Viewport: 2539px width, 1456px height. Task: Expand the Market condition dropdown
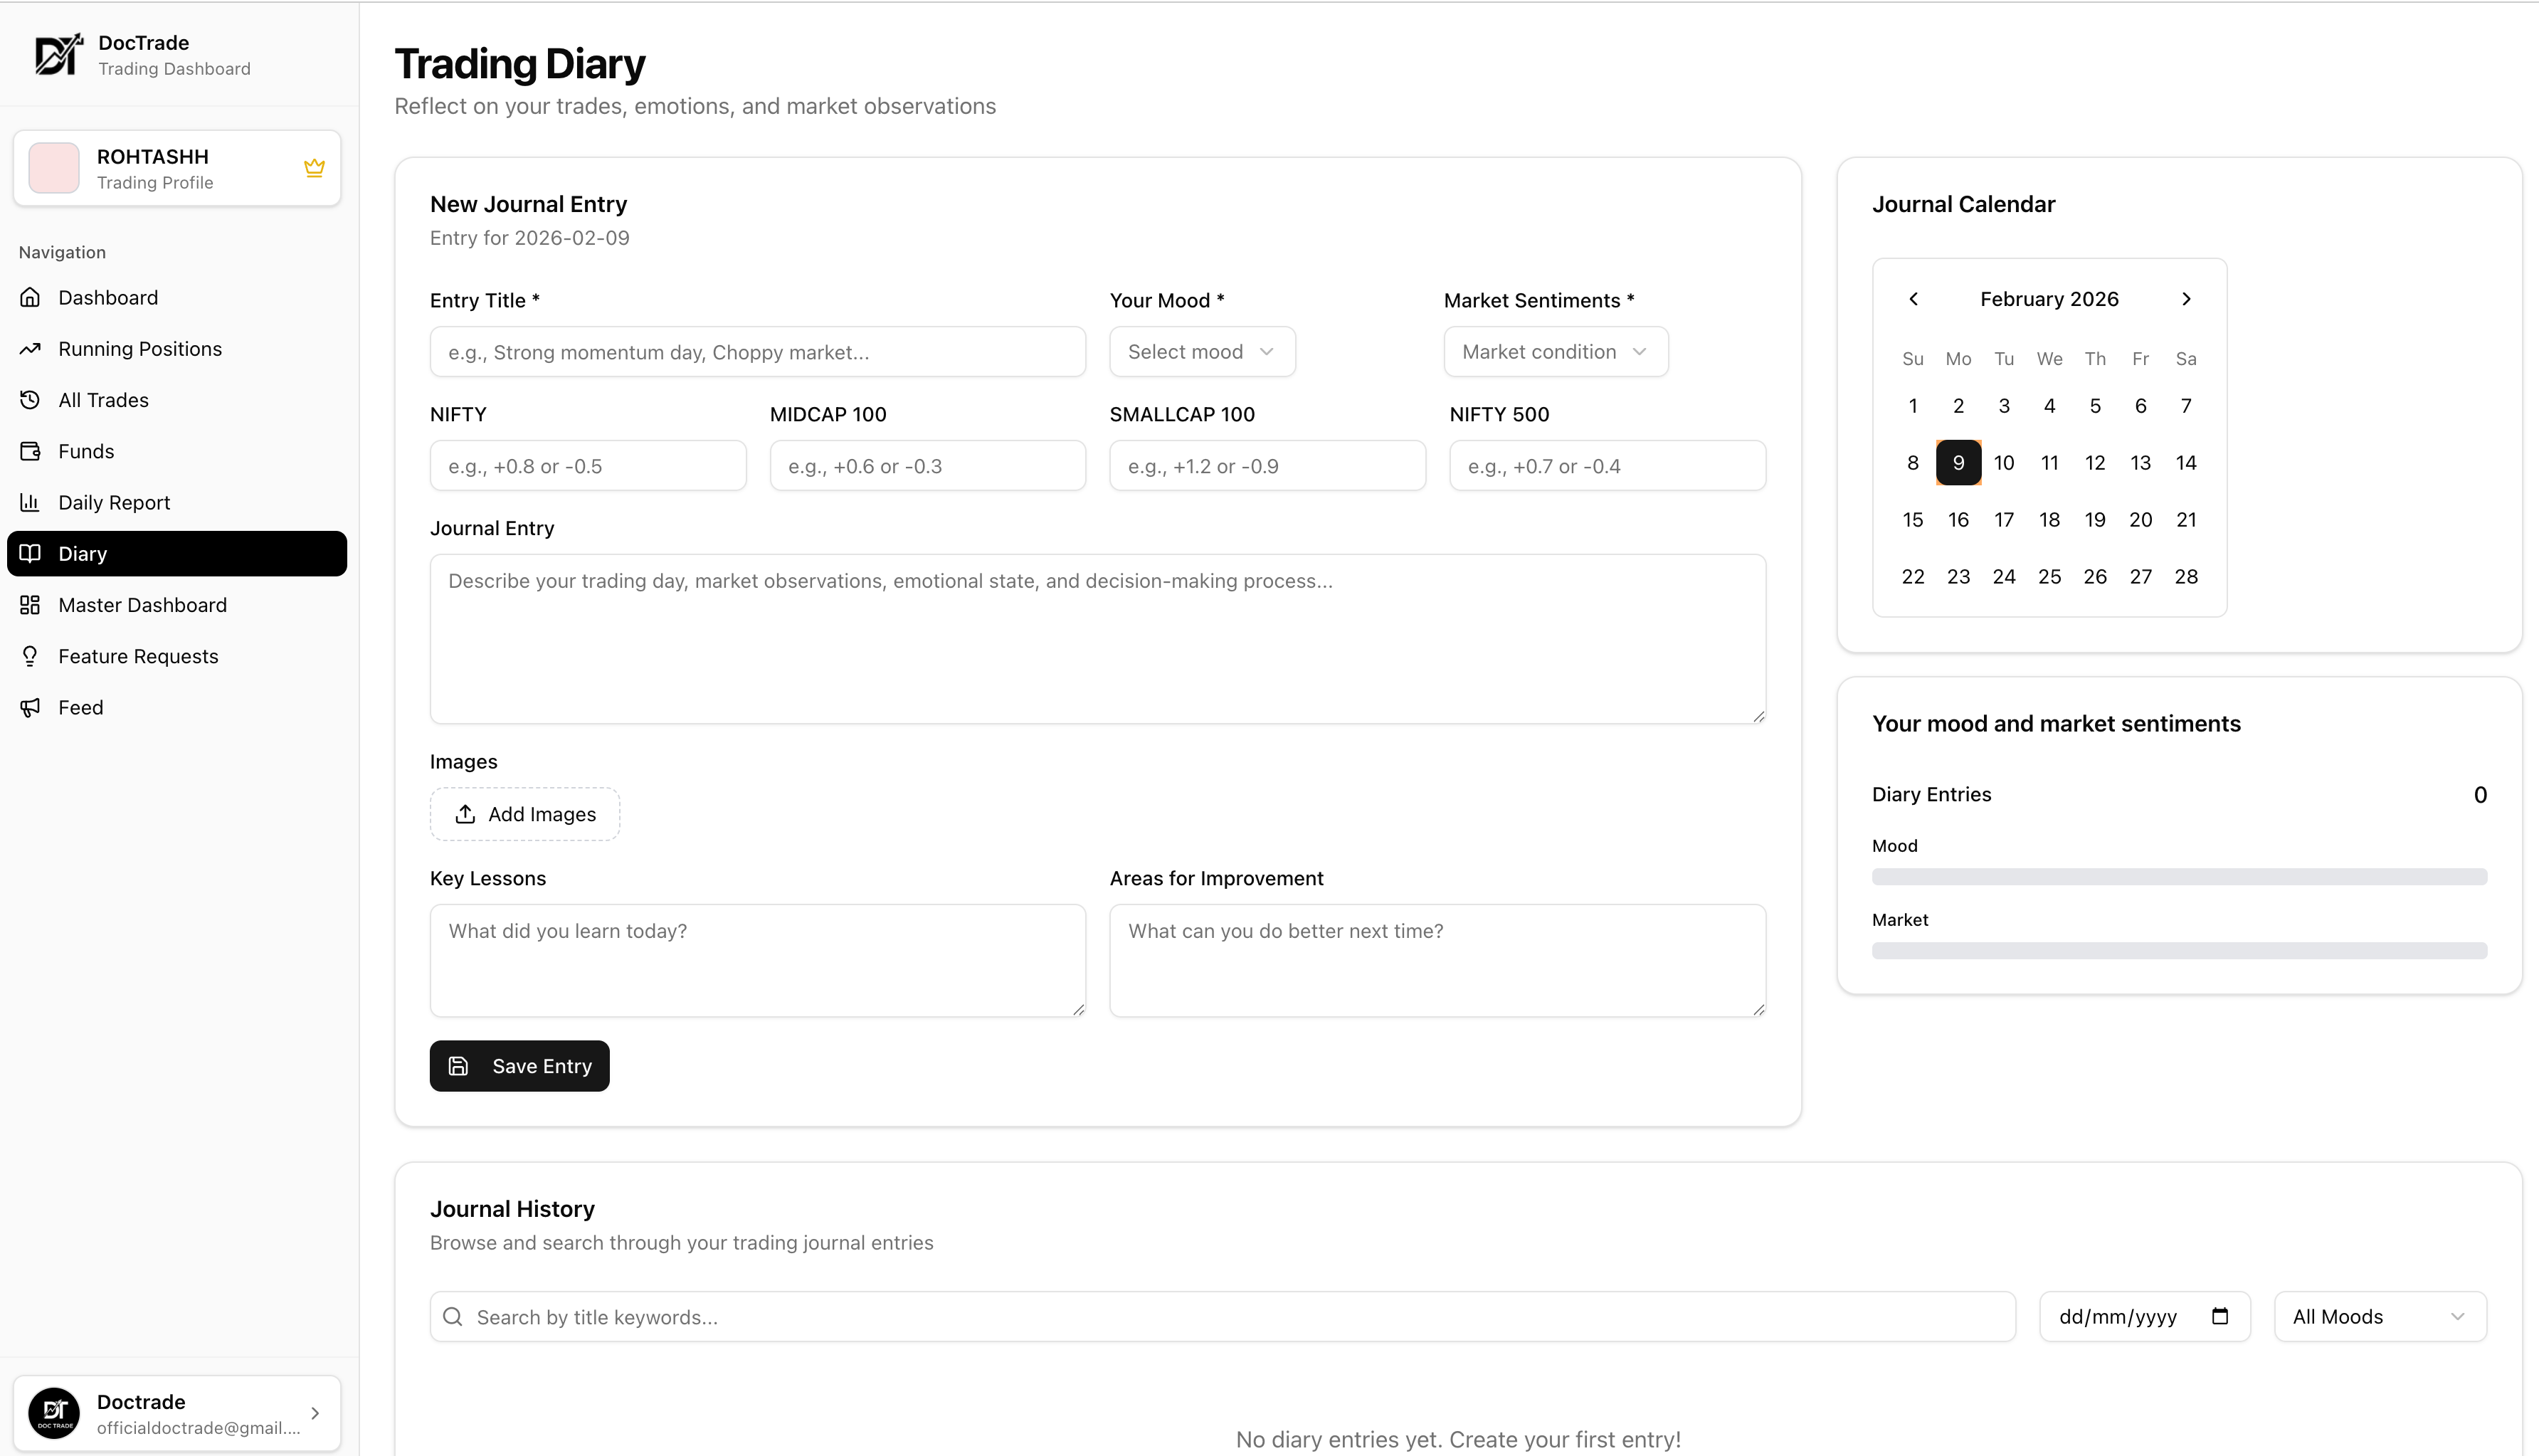pyautogui.click(x=1555, y=352)
